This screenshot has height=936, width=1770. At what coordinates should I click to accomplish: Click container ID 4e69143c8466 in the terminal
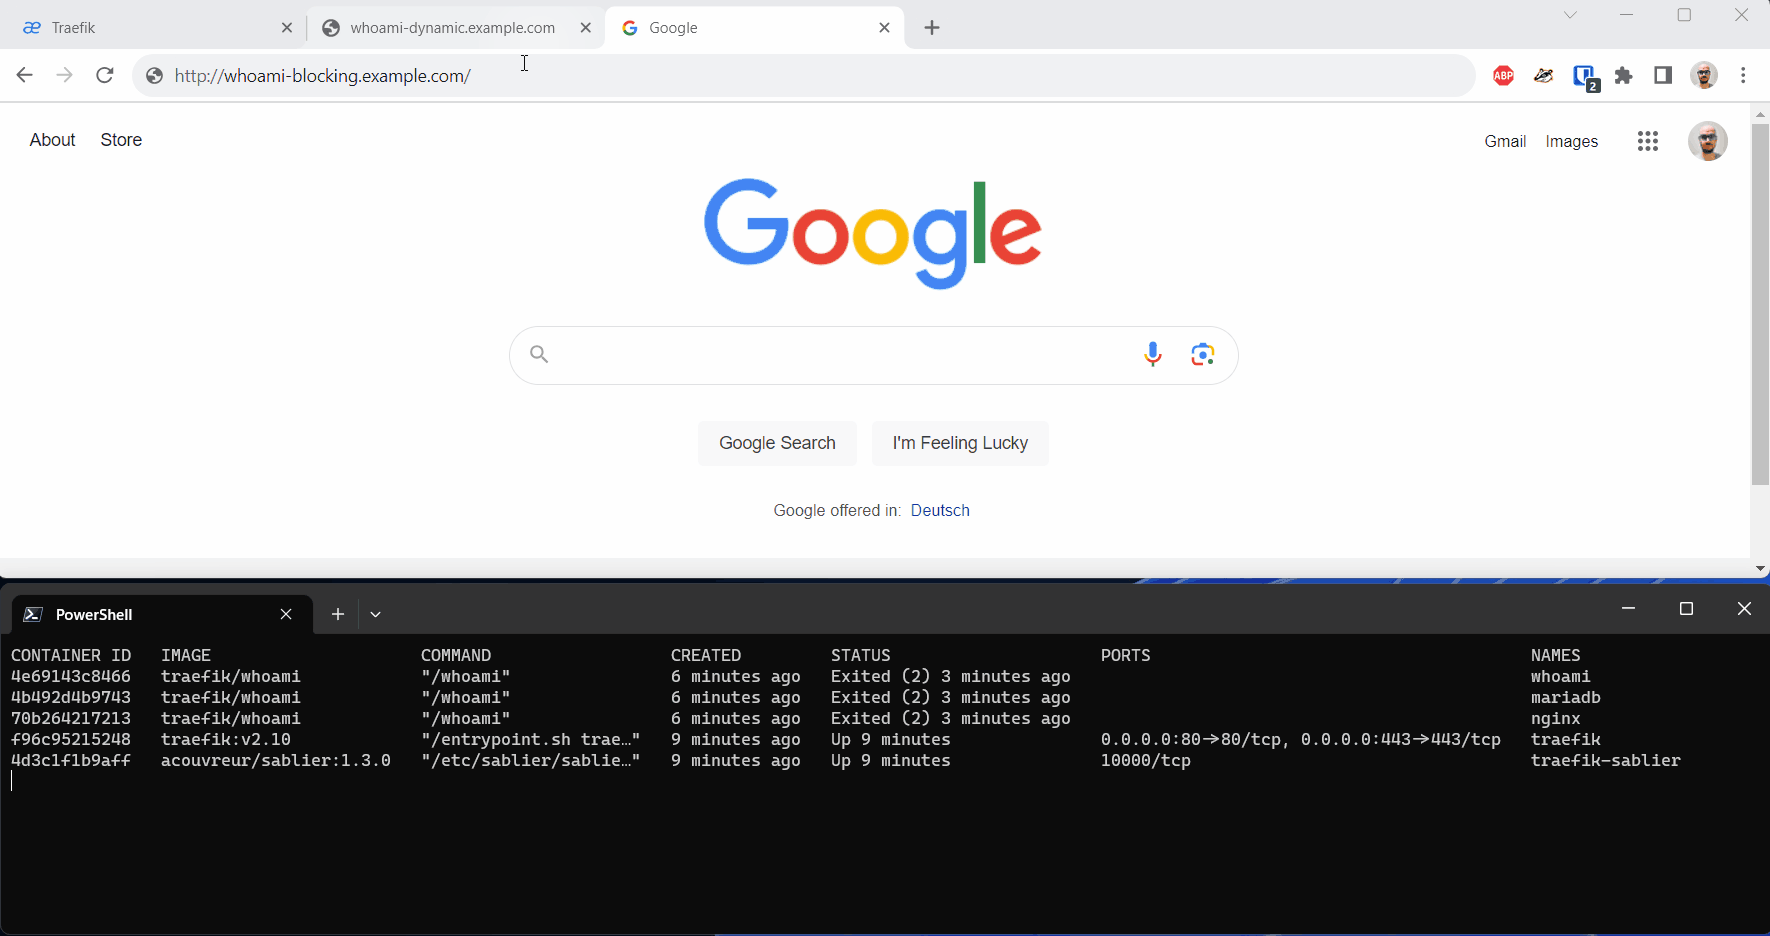point(71,676)
